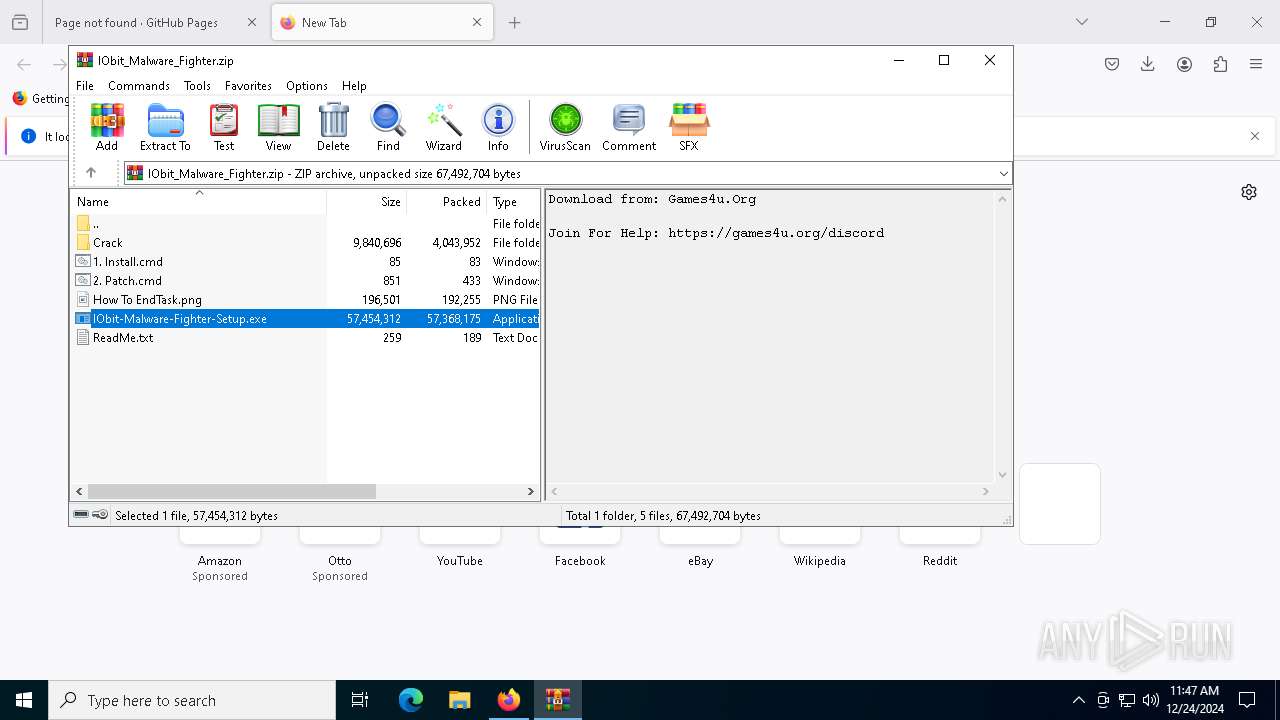Click right arrow of file list scrollbar
1280x720 pixels.
coord(531,492)
